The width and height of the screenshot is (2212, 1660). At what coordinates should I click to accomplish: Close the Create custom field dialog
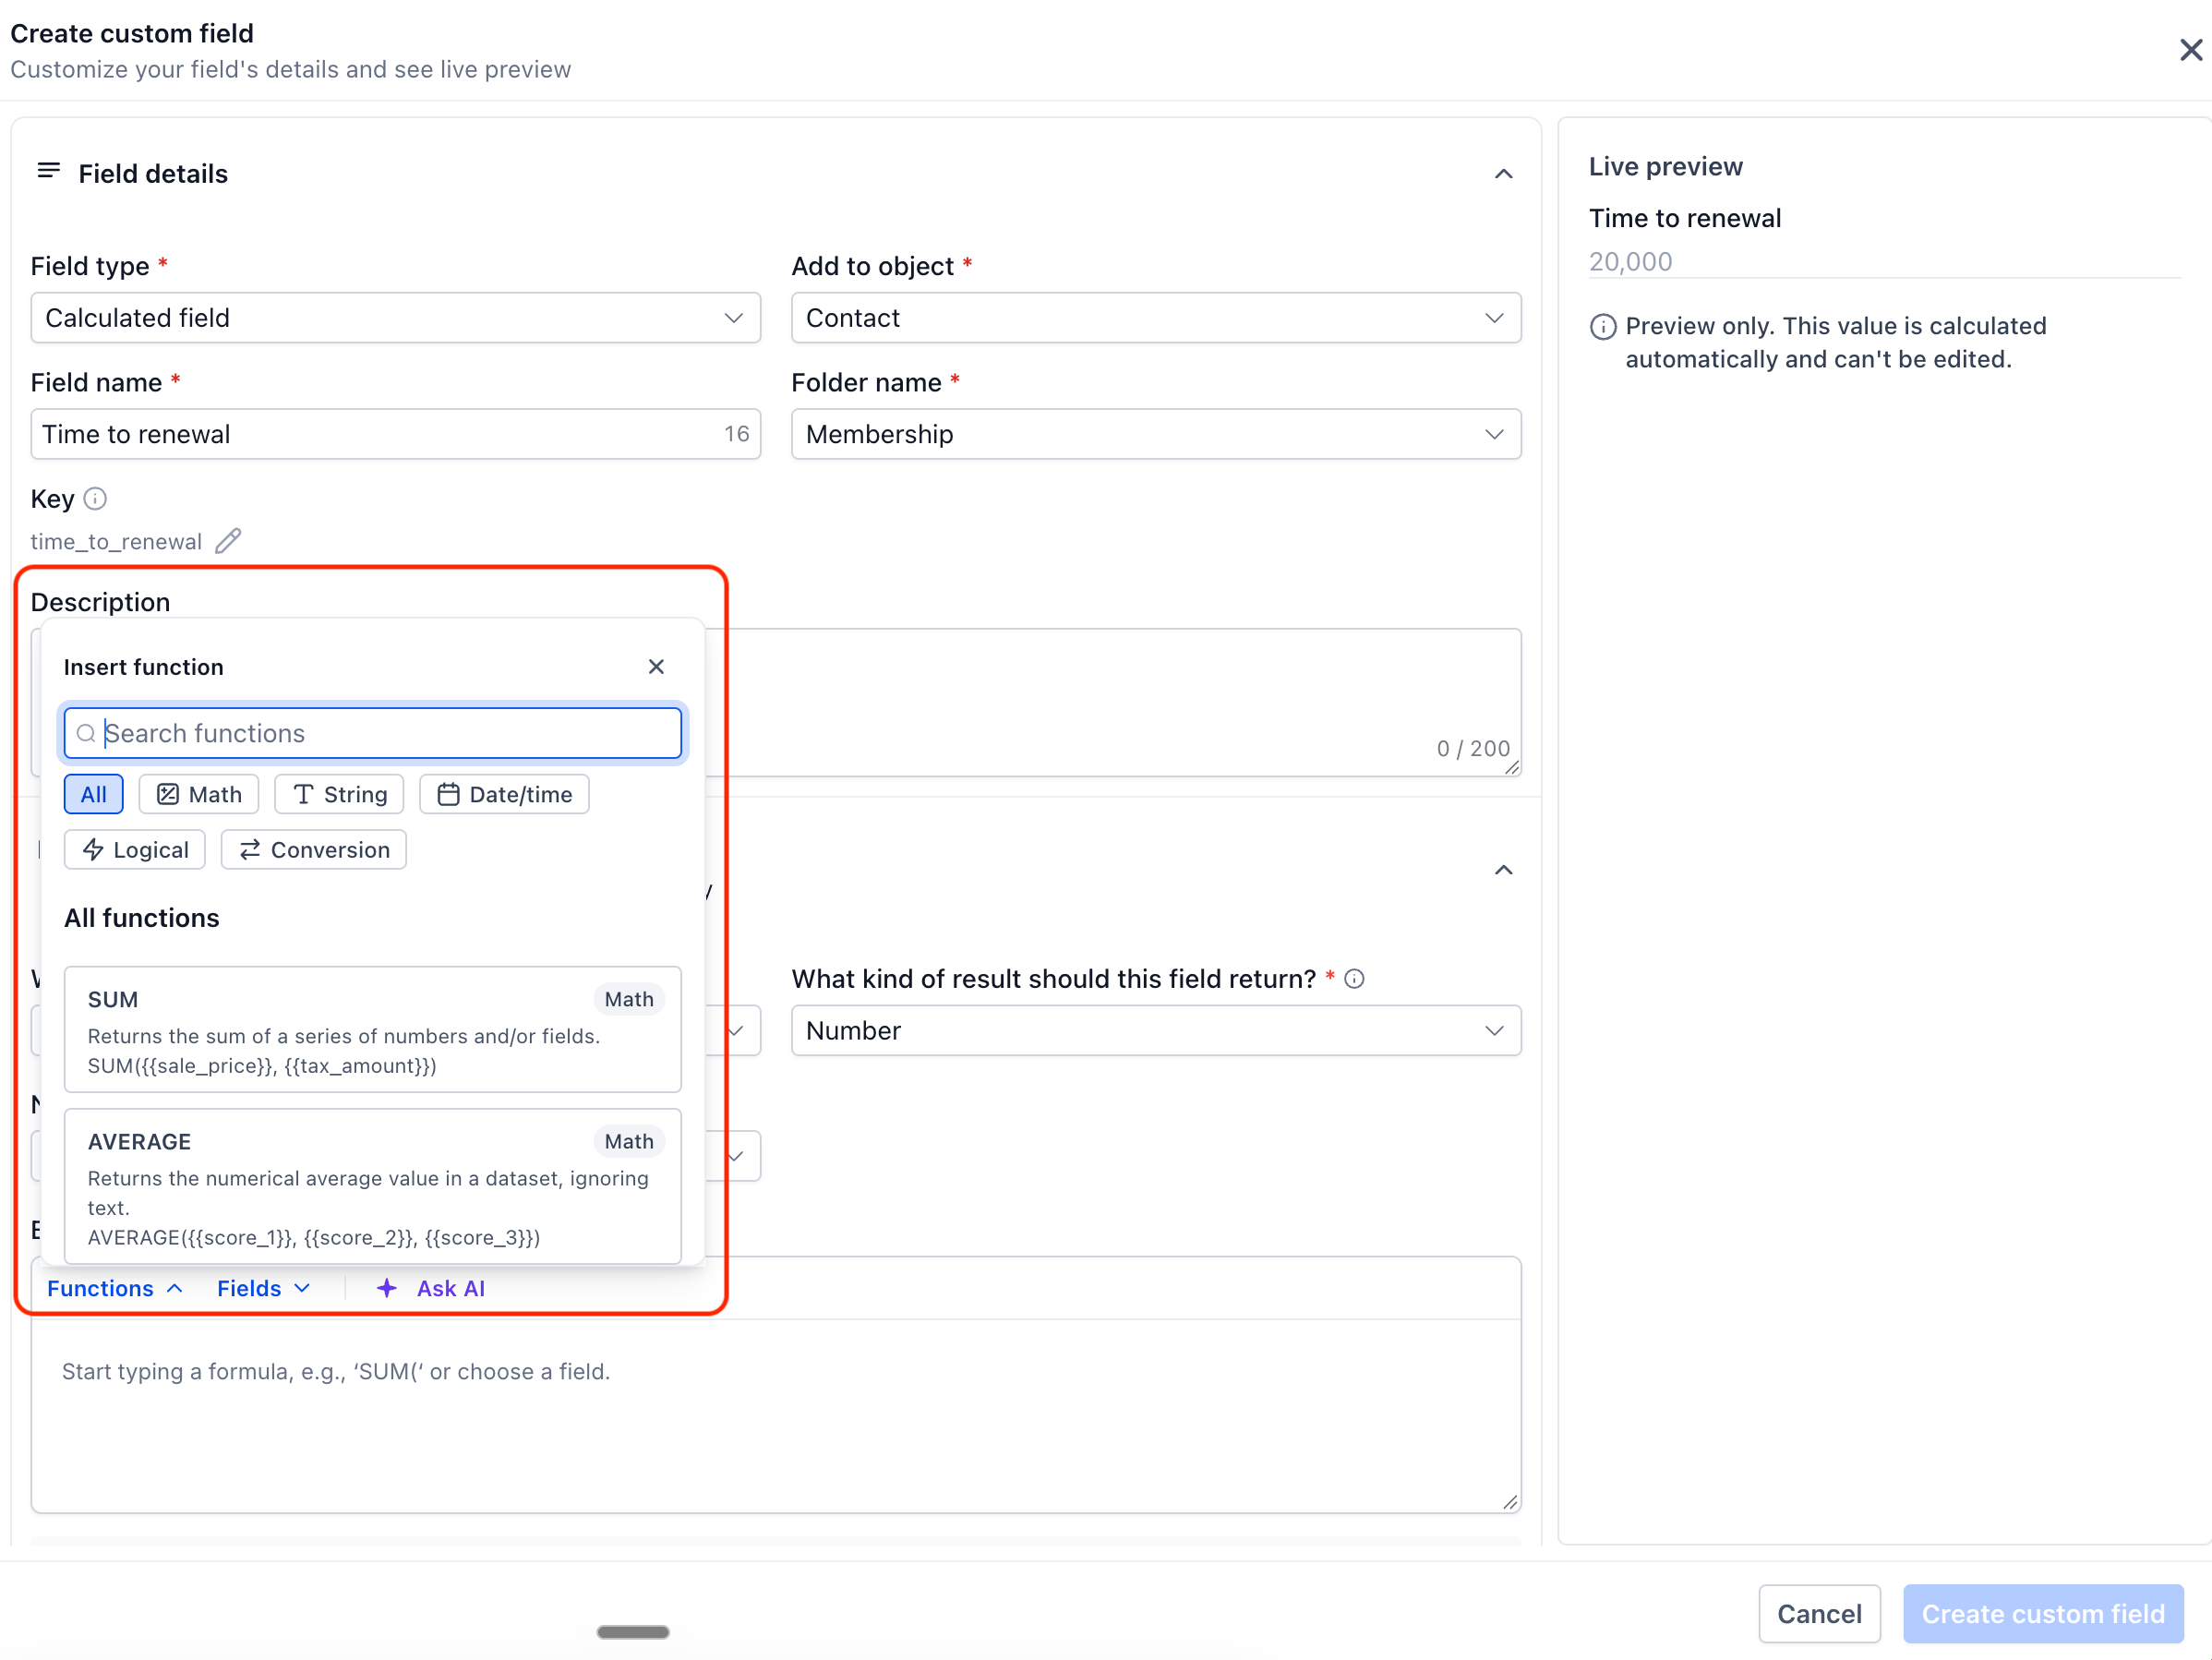coord(2190,50)
